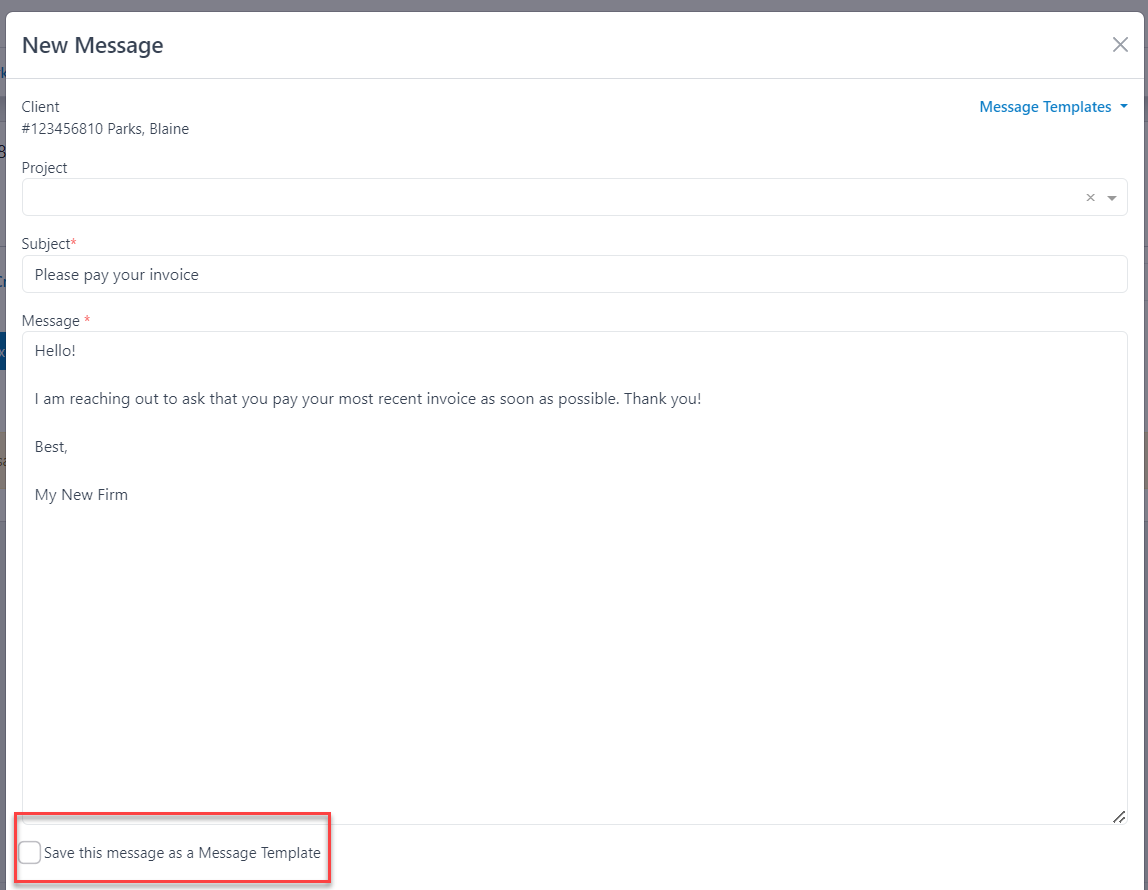The width and height of the screenshot is (1148, 890).
Task: Click the Client label text
Action: pos(40,106)
